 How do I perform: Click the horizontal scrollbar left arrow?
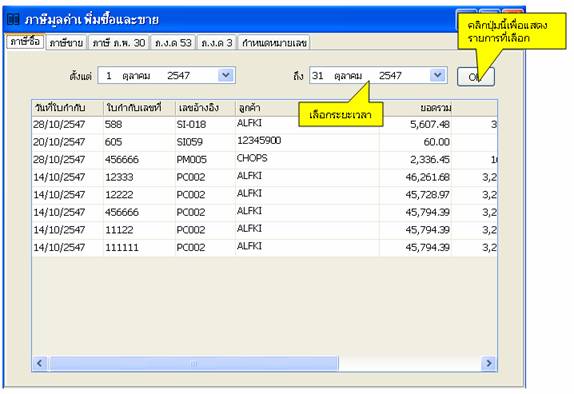tap(39, 363)
